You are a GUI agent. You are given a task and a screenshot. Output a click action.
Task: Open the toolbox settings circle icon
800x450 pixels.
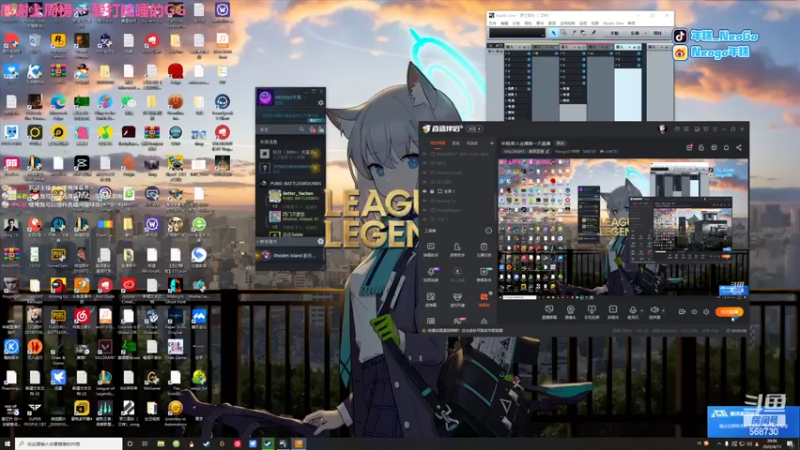[488, 231]
